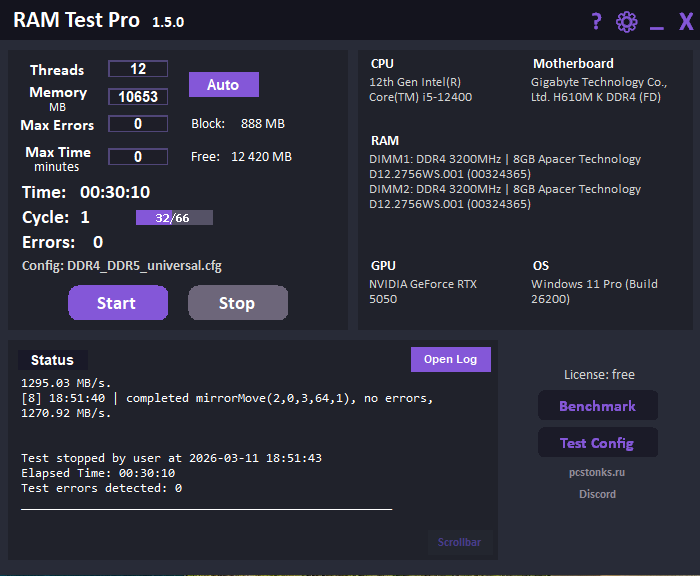Viewport: 700px width, 576px height.
Task: Stop the running test
Action: click(237, 303)
